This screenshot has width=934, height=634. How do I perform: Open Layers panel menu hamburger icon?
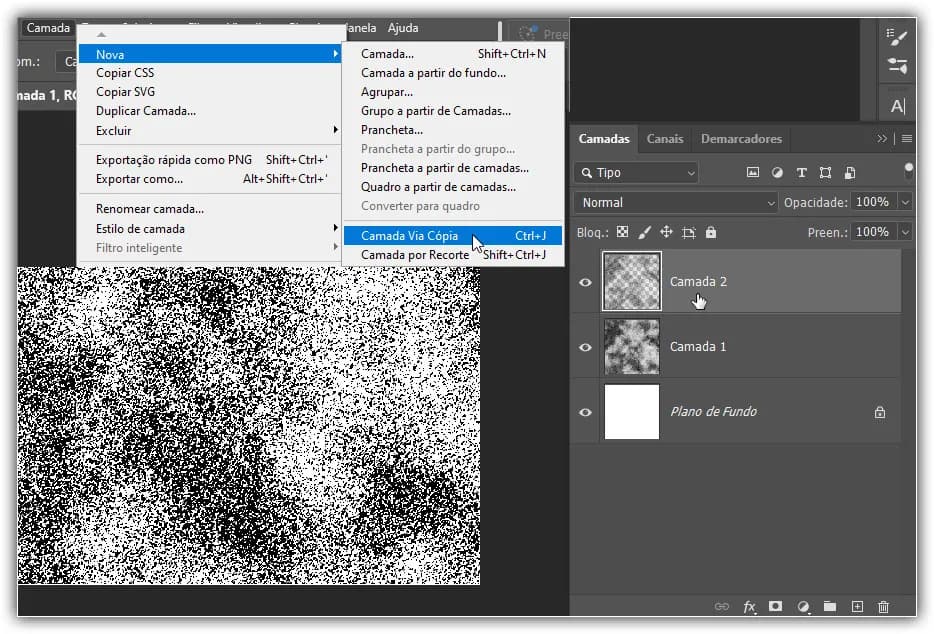[907, 139]
